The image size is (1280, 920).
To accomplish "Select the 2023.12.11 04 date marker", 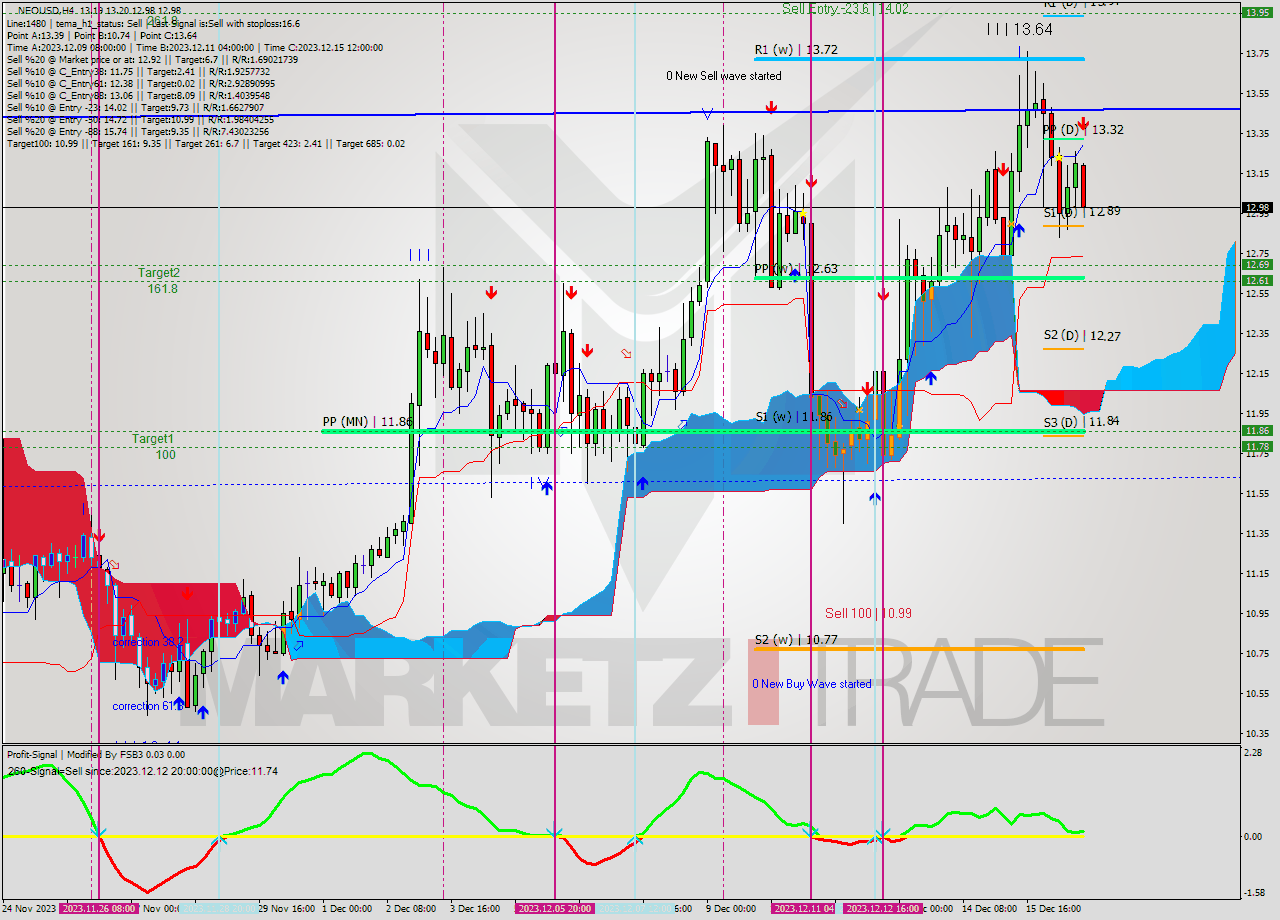I will [803, 909].
